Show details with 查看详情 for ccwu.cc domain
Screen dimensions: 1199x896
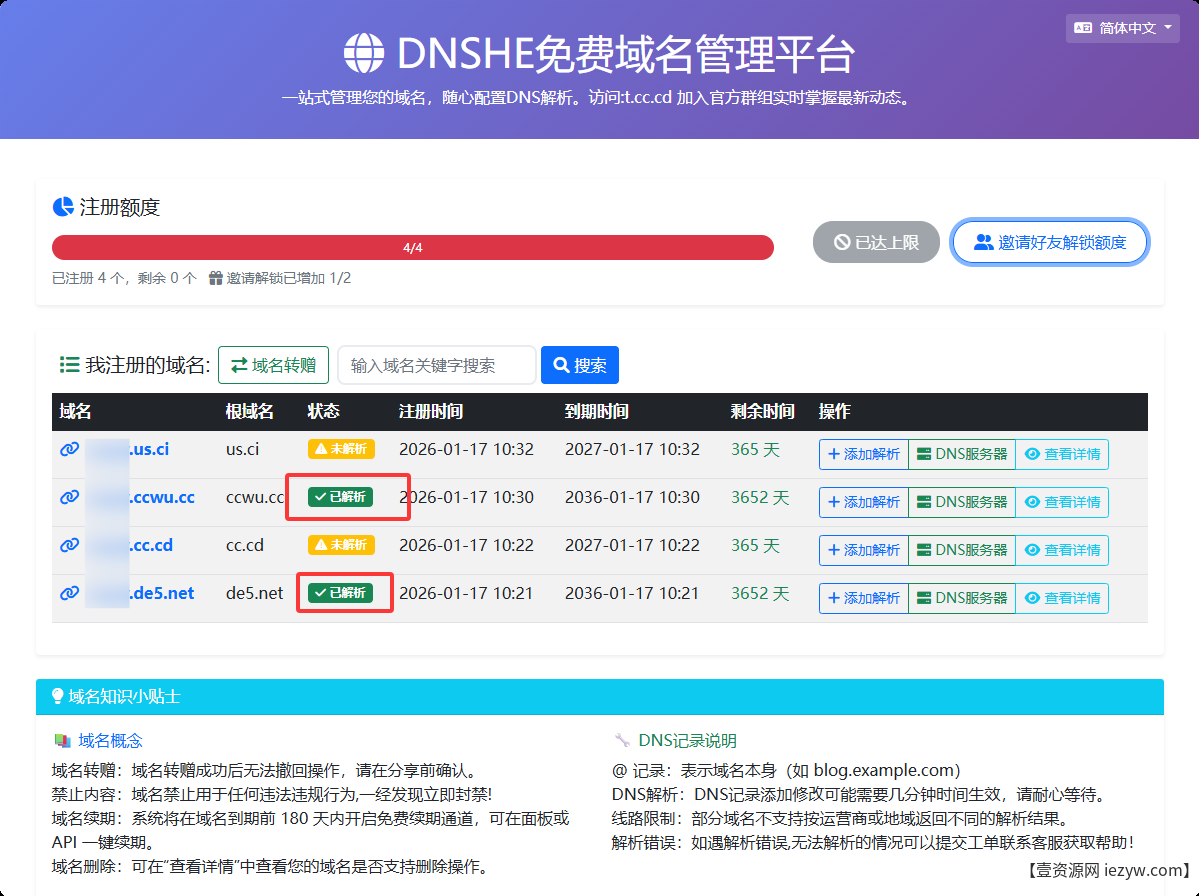1062,502
